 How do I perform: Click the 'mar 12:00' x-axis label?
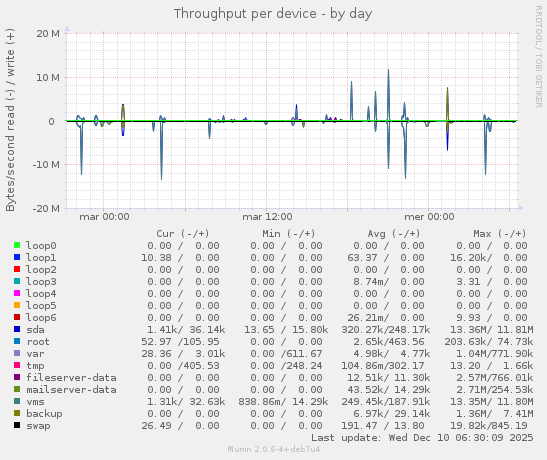click(x=267, y=217)
